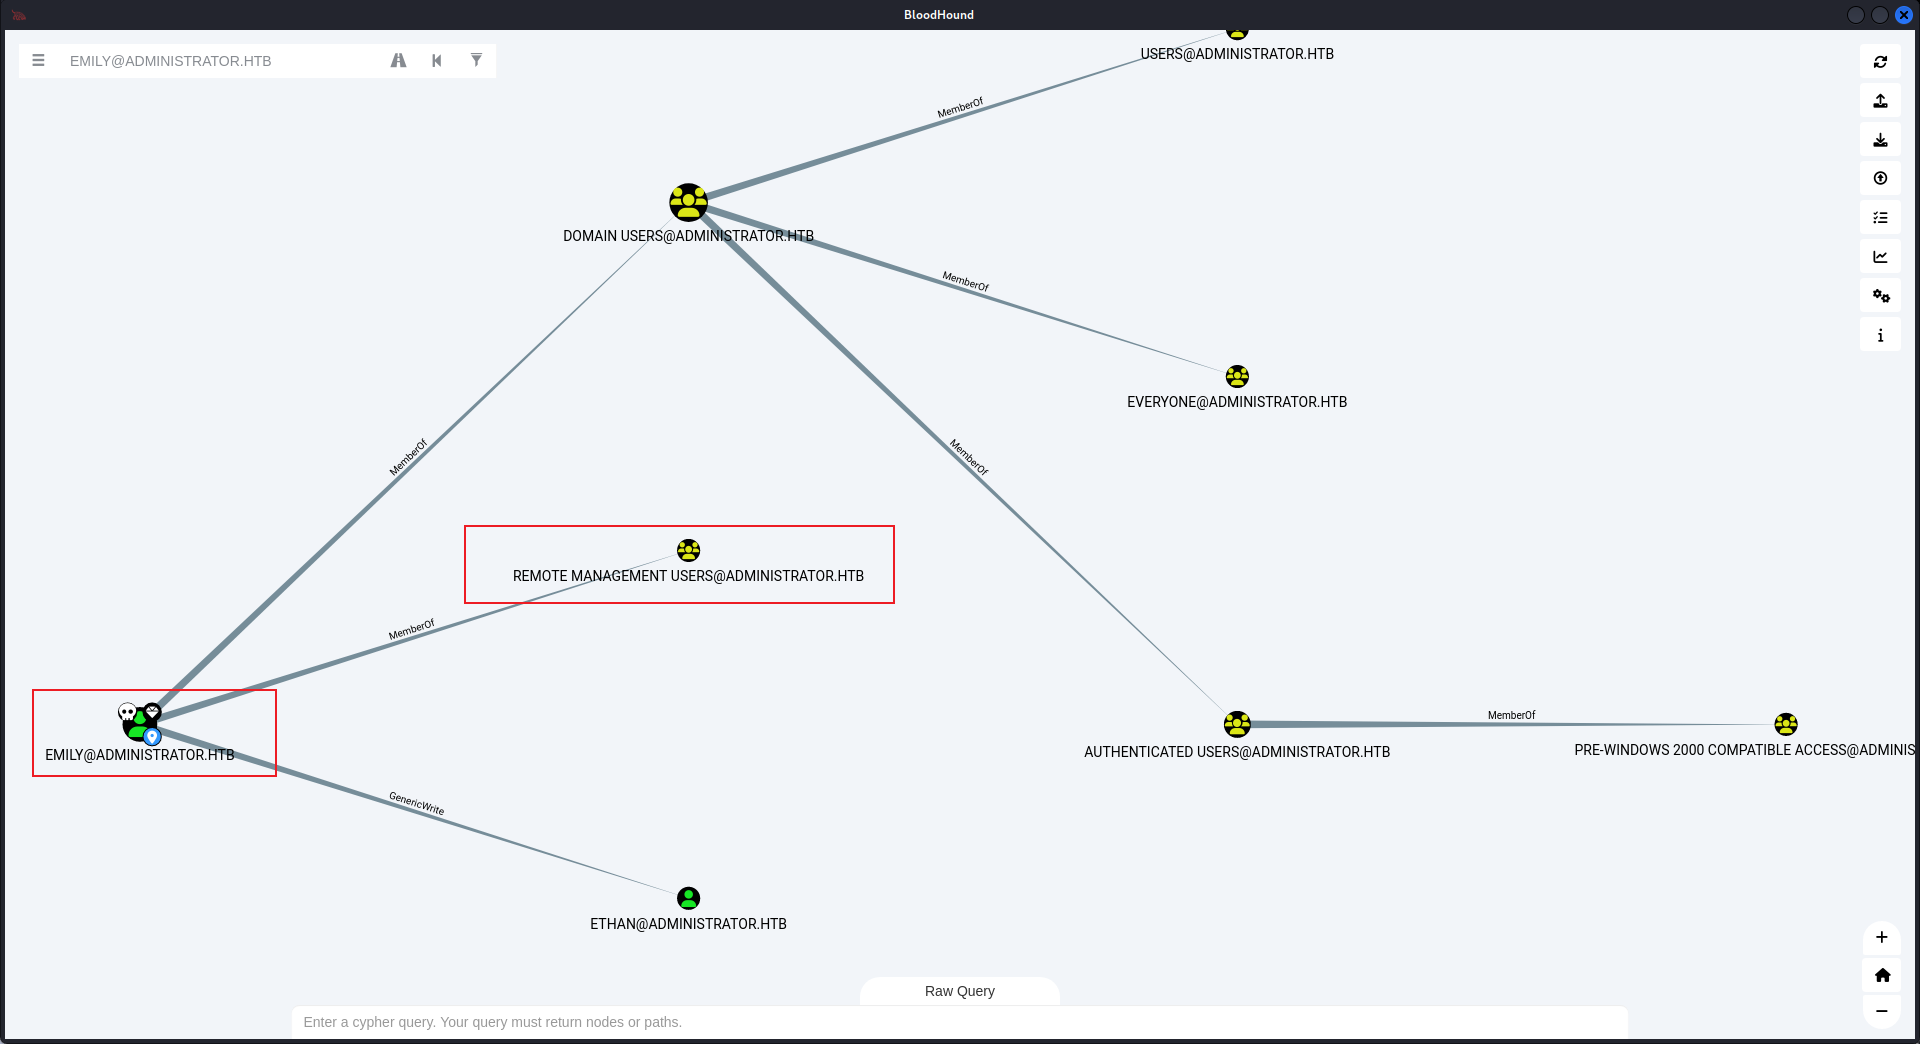Click the search field showing EMILY@ADMINISTRATOR.HTB
1920x1044 pixels.
click(223, 61)
